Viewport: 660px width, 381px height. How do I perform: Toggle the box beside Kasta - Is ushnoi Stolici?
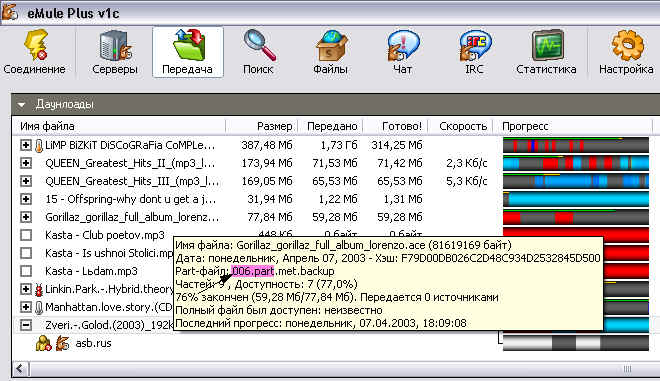coord(26,253)
